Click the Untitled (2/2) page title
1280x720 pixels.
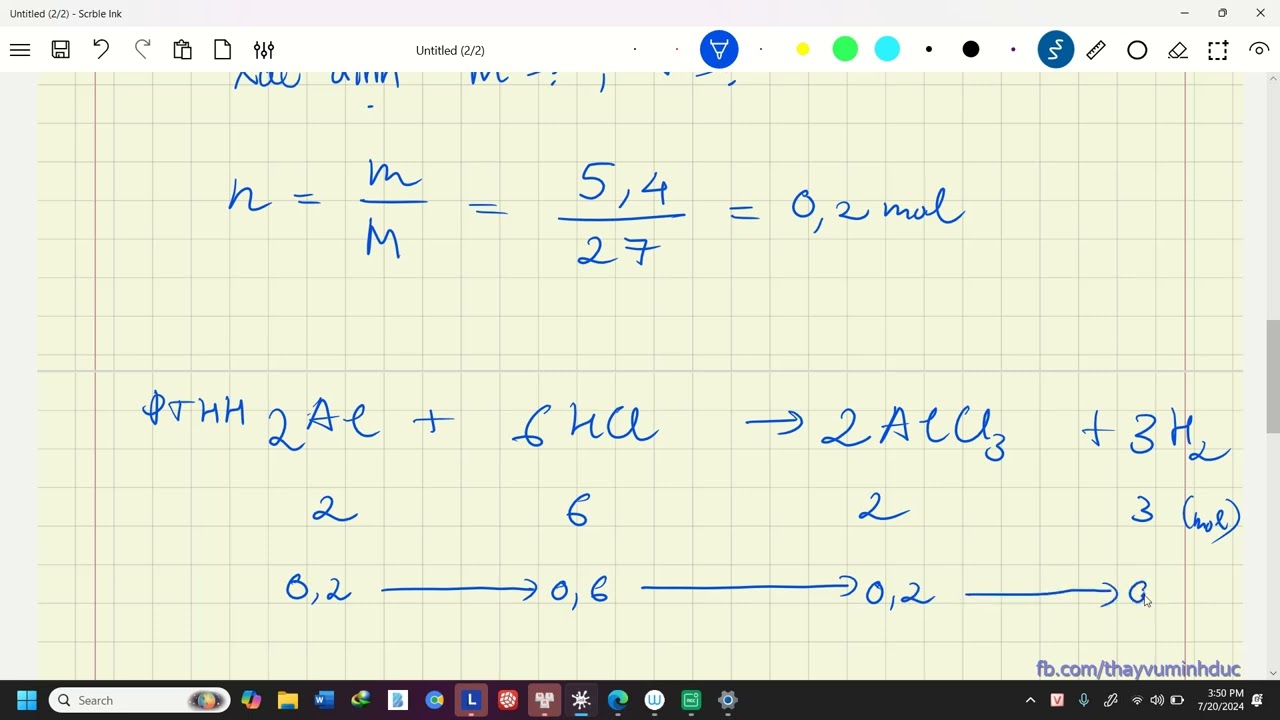450,50
